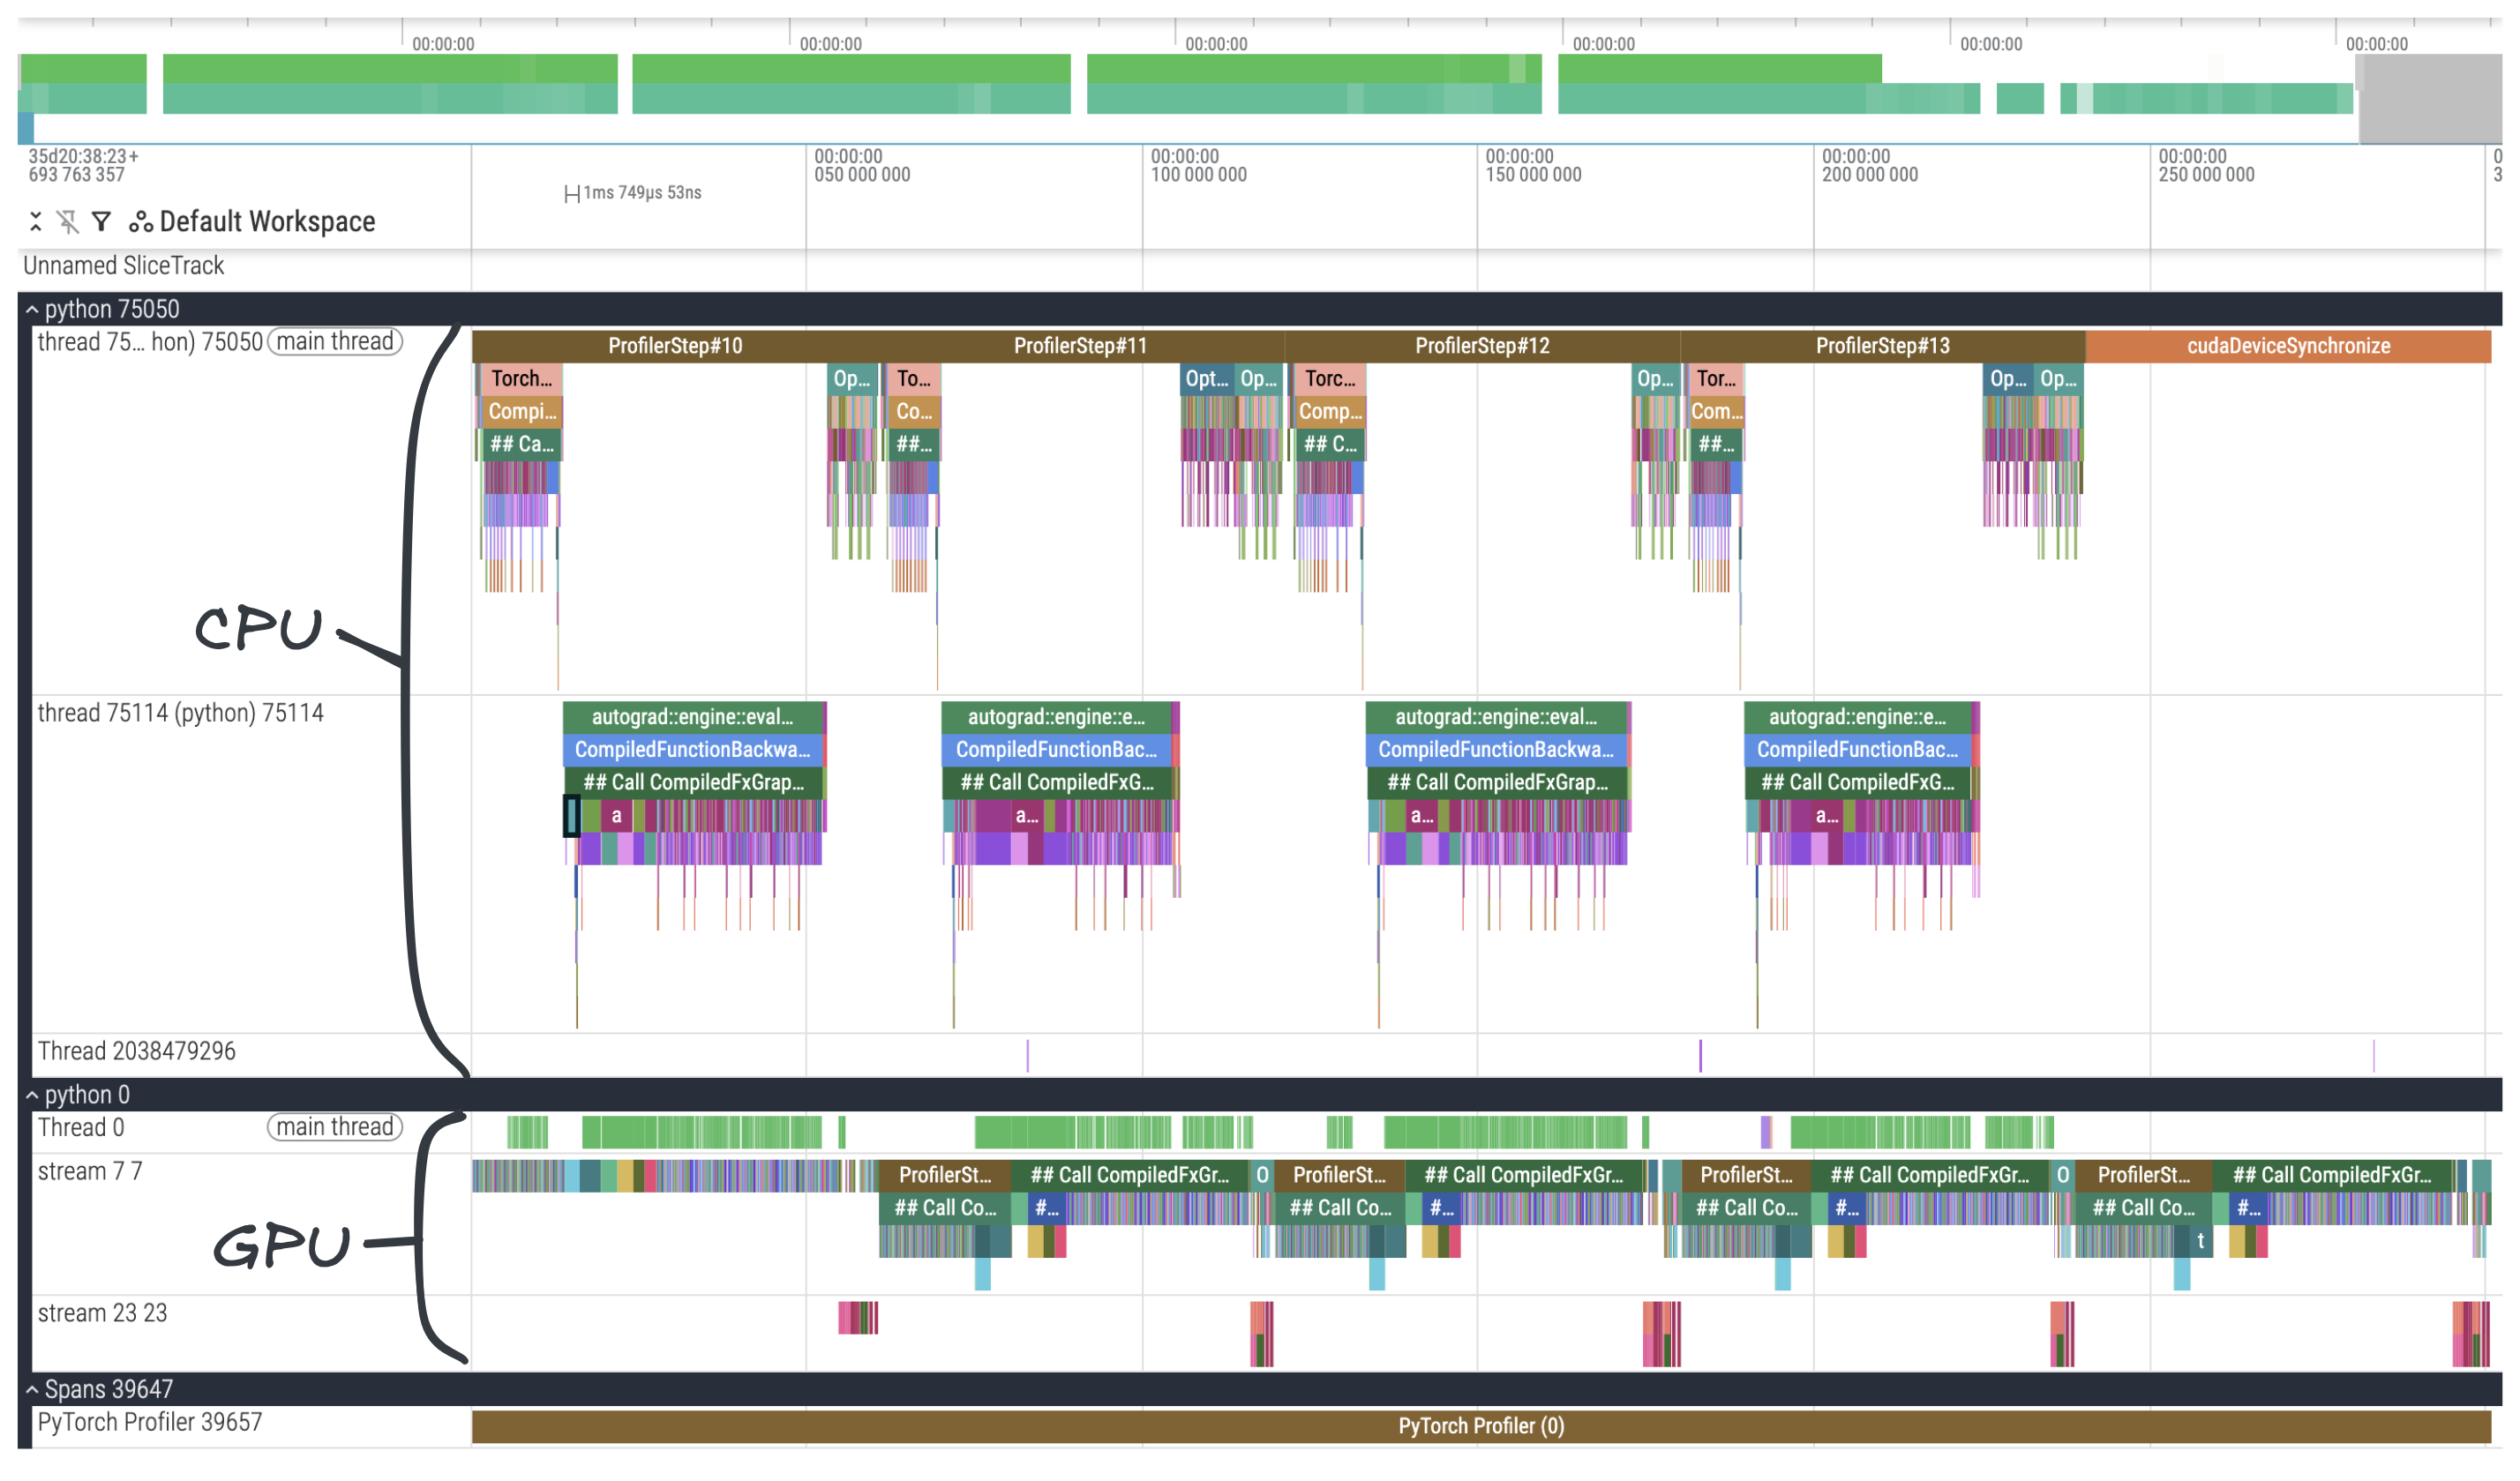Click main thread chip on thread 75050
The height and width of the screenshot is (1481, 2520).
point(334,342)
